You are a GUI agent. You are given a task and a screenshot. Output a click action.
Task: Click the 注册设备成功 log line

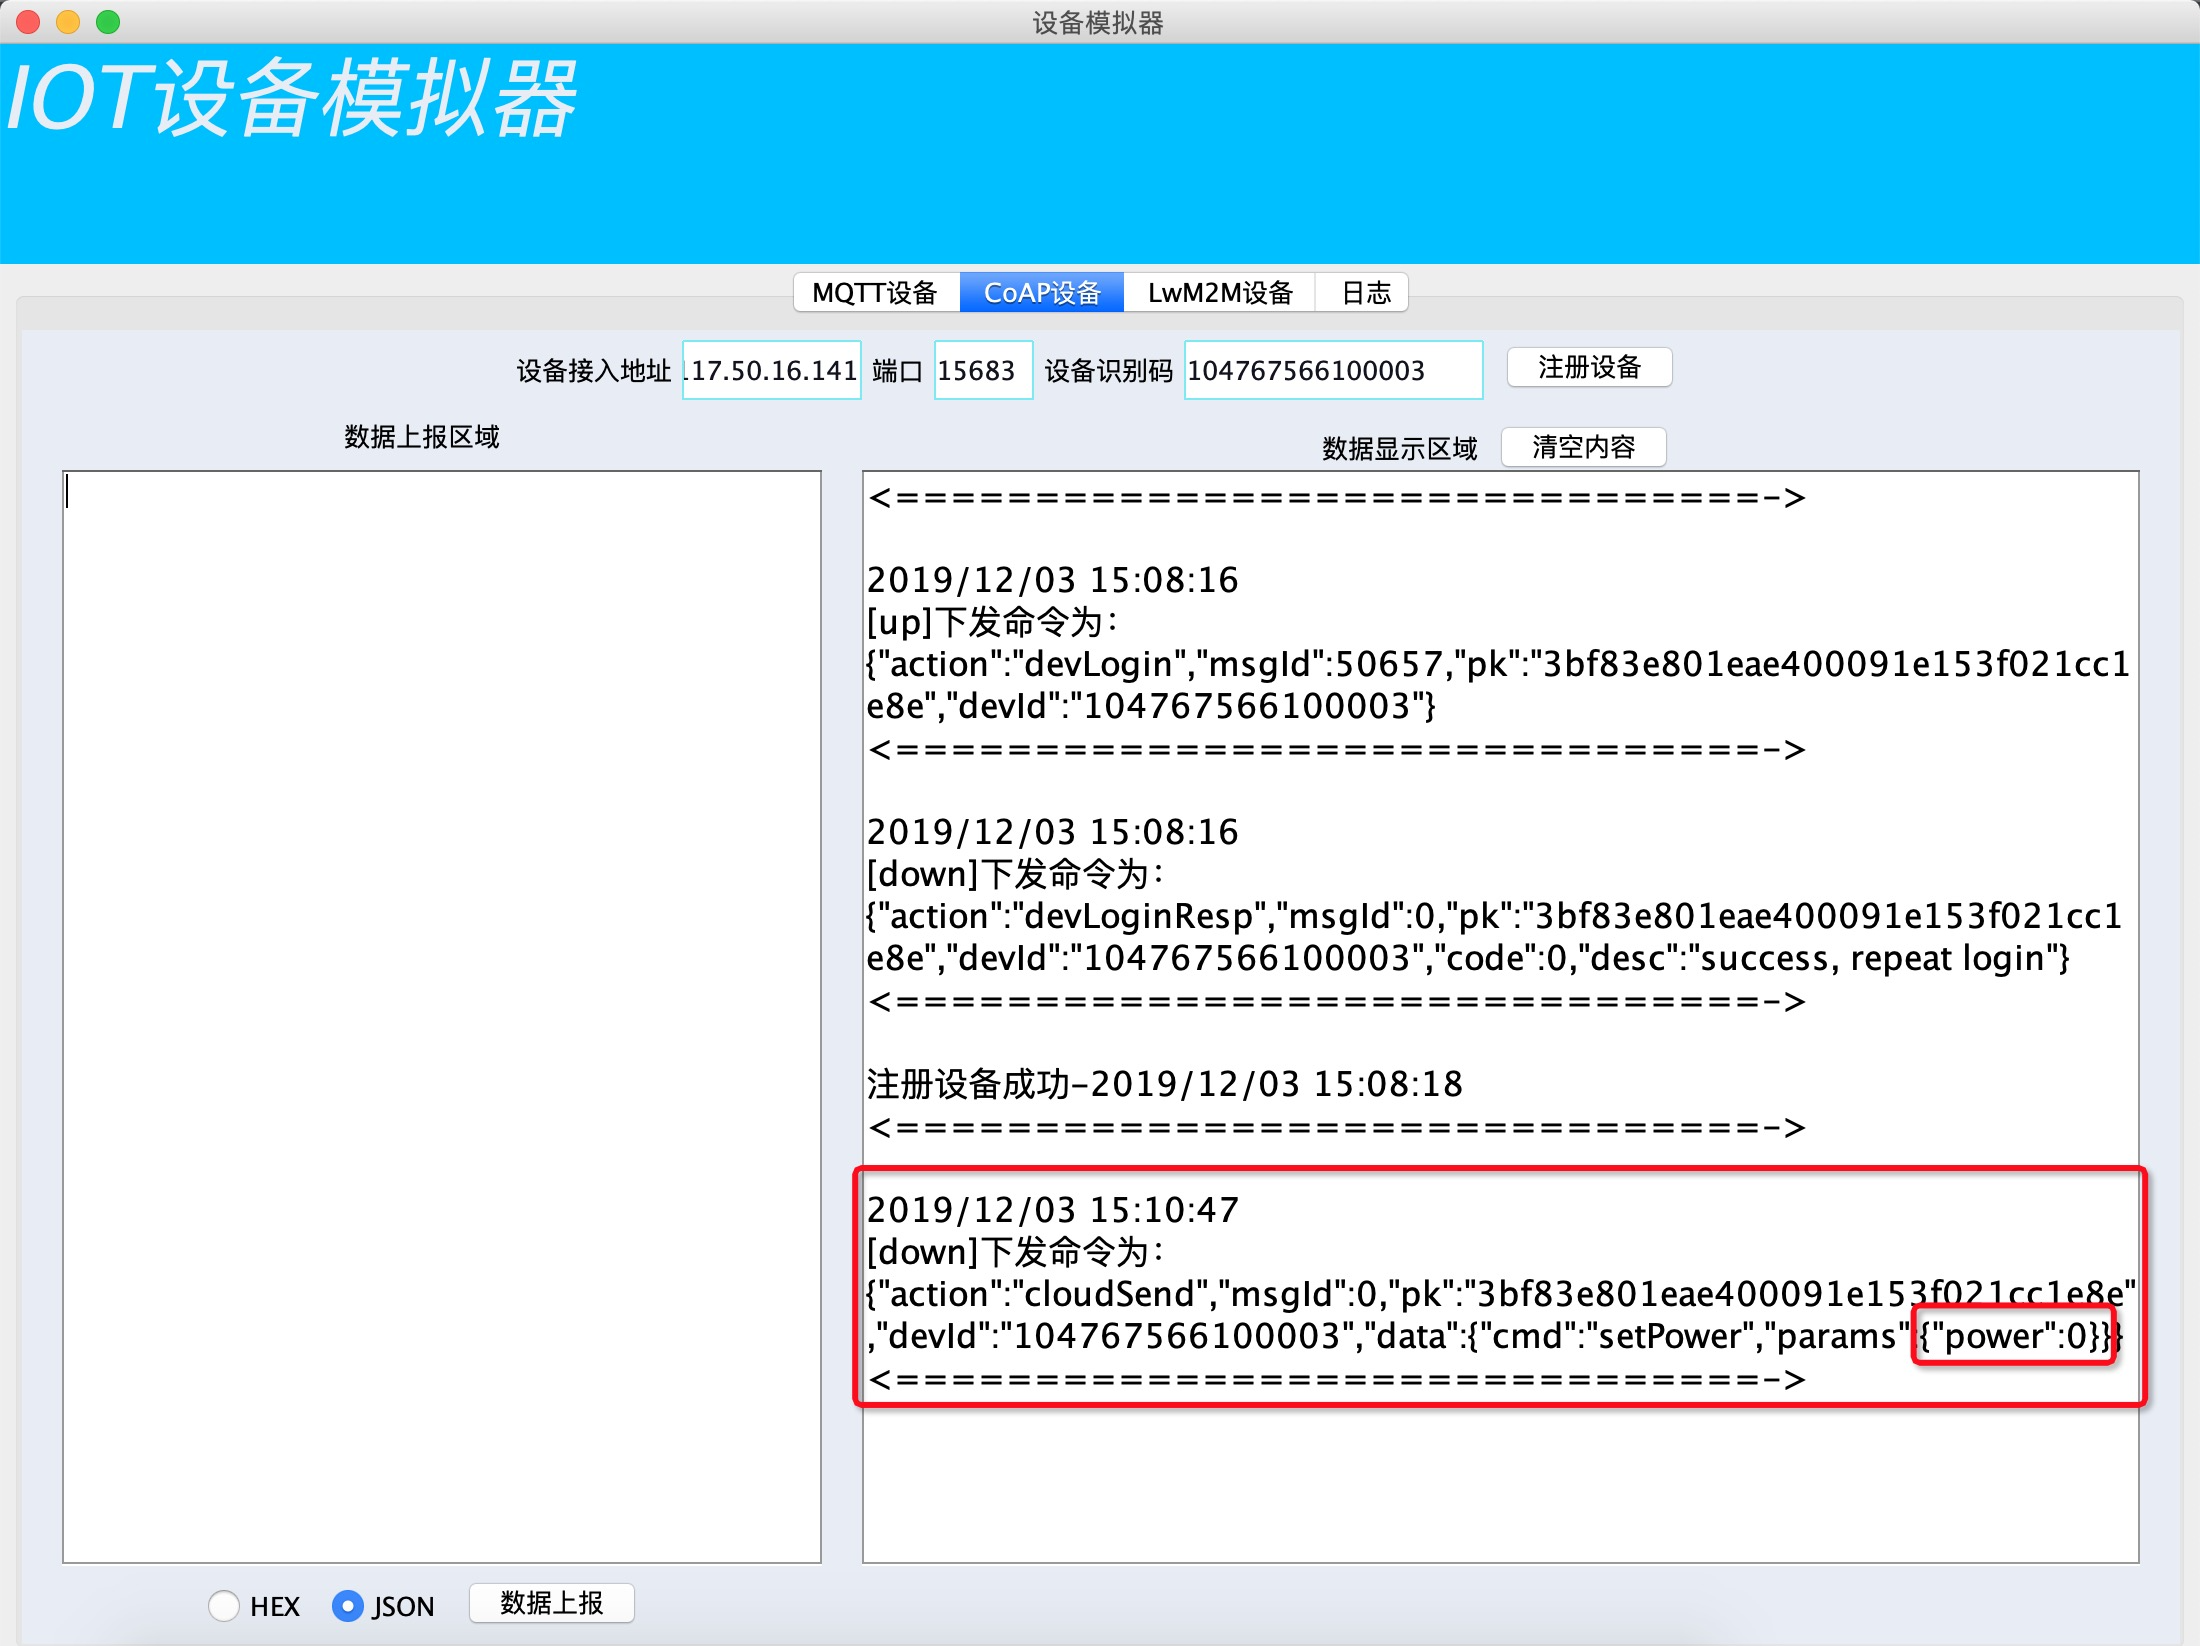[x=1164, y=1084]
